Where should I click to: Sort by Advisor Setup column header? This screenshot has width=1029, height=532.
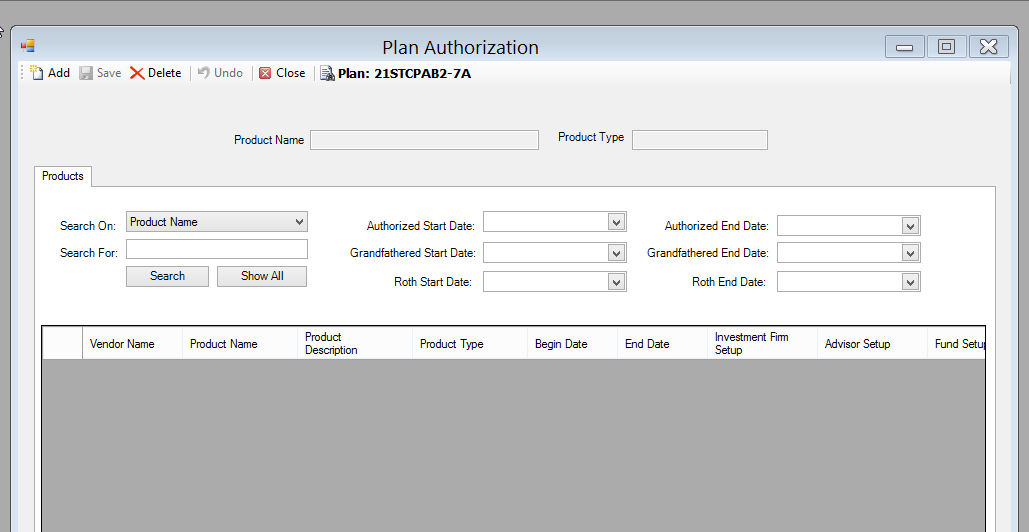click(x=872, y=344)
